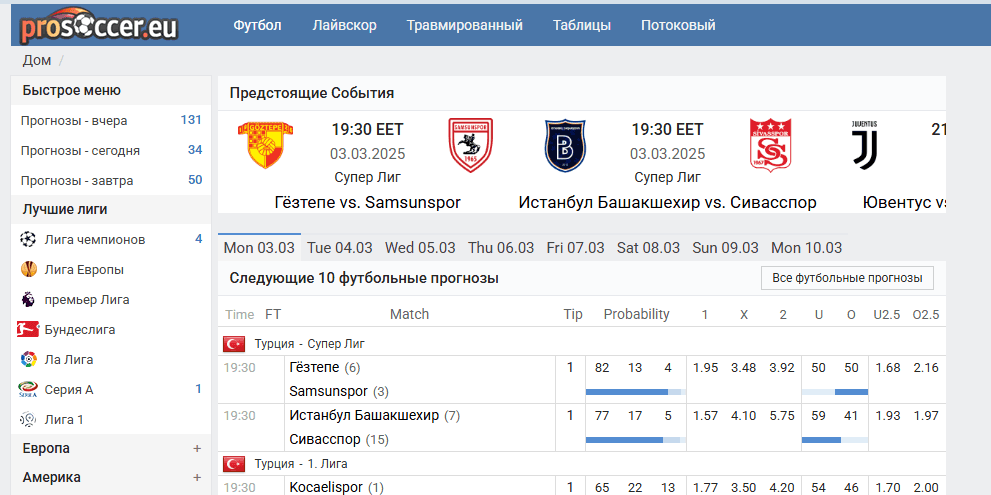Open the Лайвскор menu item

pyautogui.click(x=344, y=25)
